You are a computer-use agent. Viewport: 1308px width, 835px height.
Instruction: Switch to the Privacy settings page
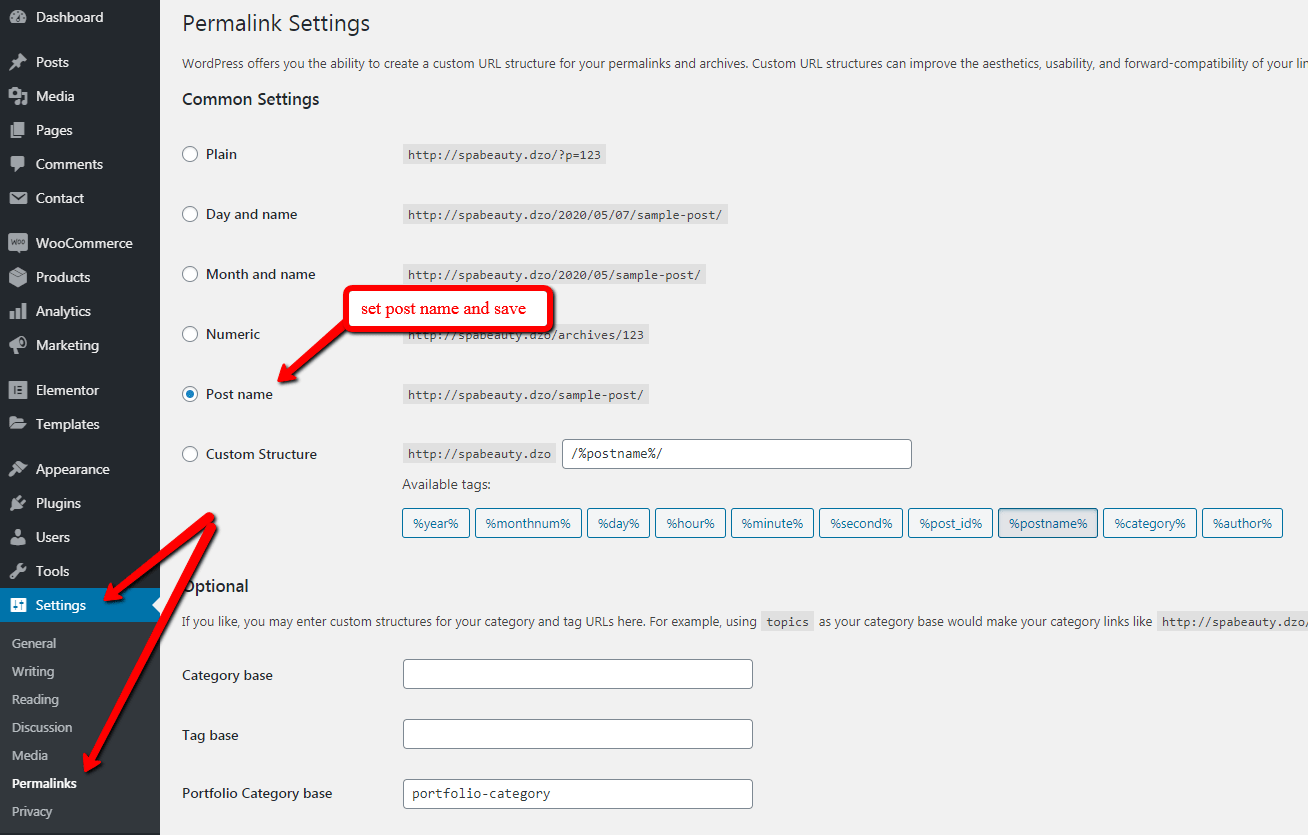[31, 812]
